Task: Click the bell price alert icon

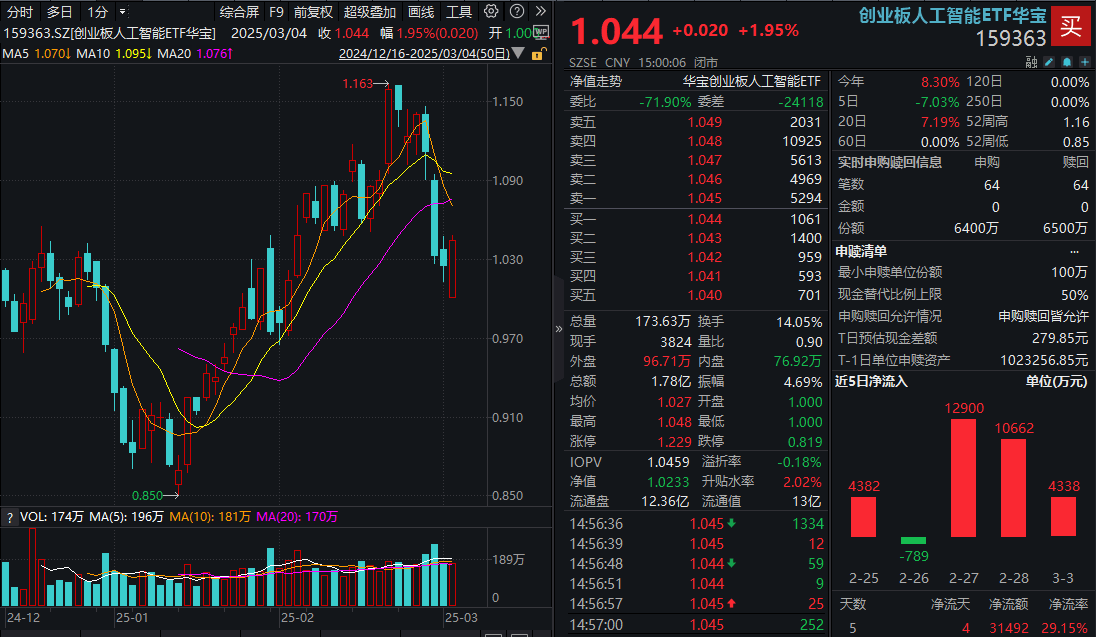Action: 1066,61
